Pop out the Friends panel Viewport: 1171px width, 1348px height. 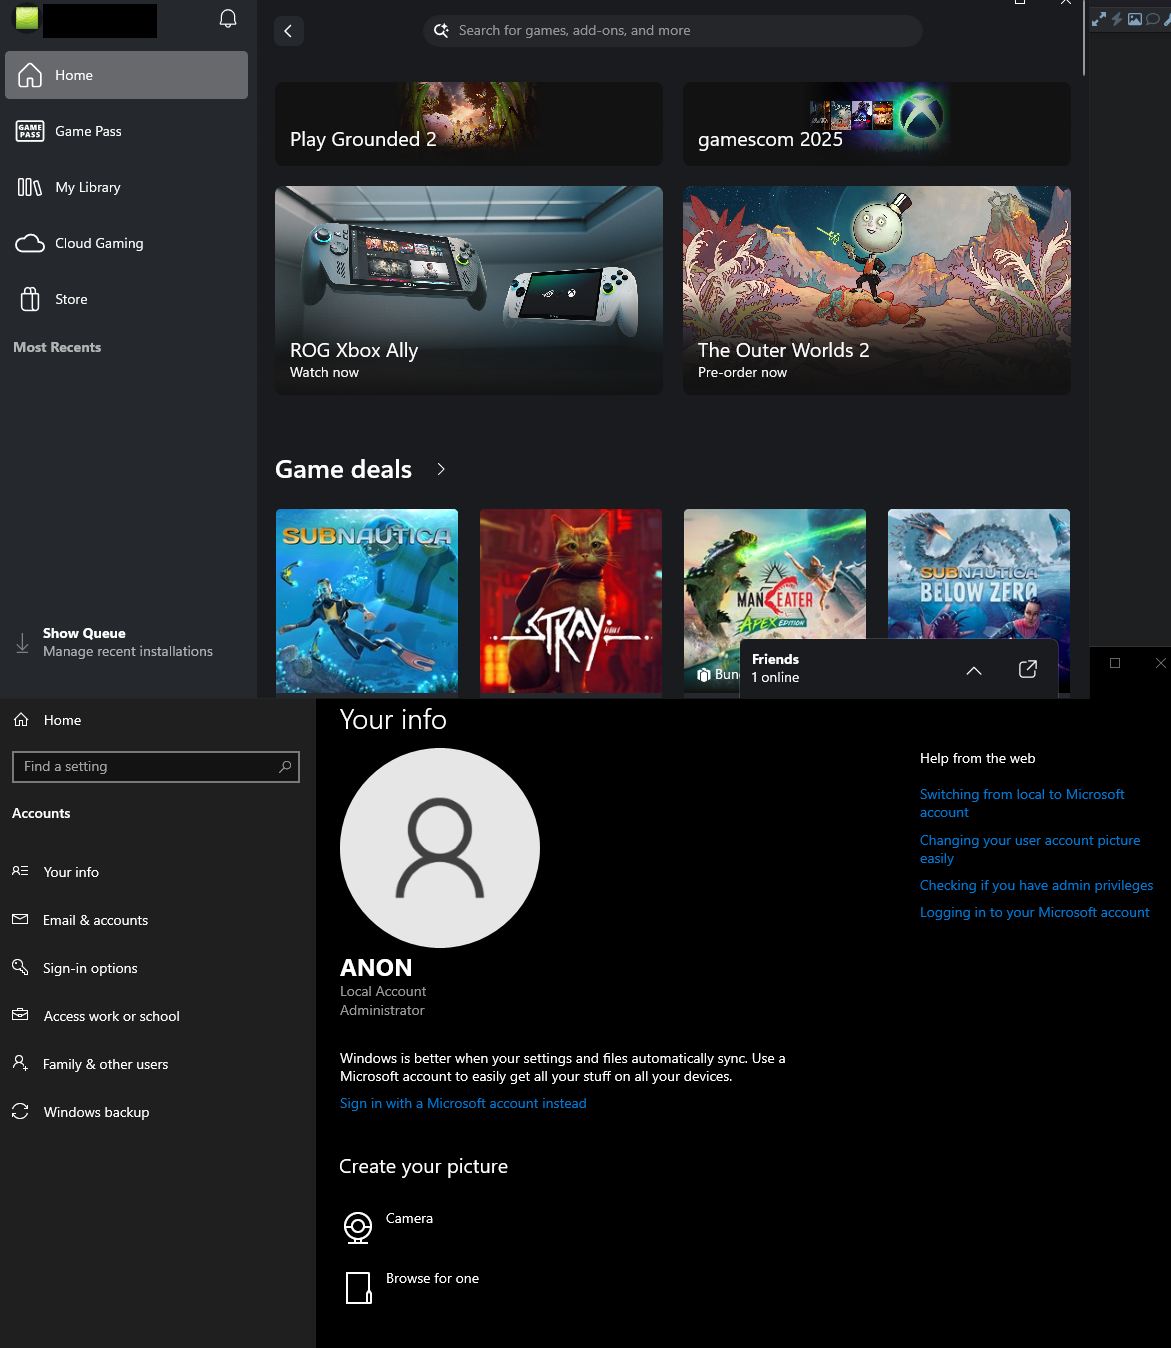[1027, 669]
